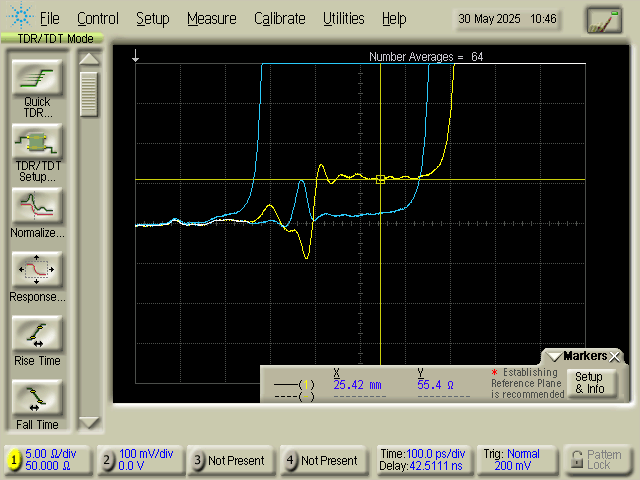The image size is (640, 480).
Task: Toggle channel 2 at 100 mV/div
Action: (107, 460)
